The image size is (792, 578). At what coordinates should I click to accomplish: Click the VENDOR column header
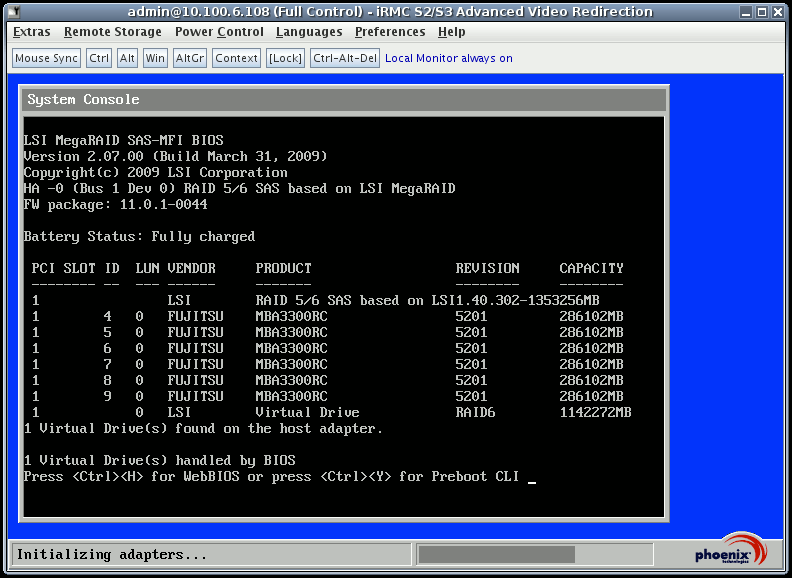pos(191,268)
